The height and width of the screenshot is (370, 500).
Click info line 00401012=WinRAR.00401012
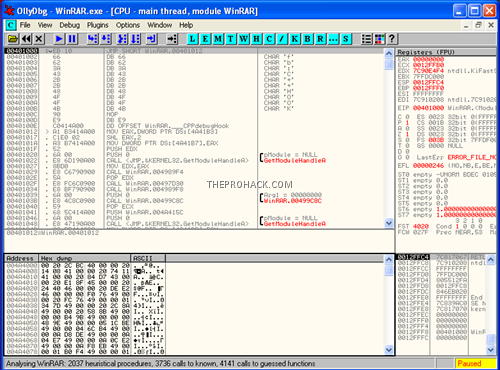[53, 233]
